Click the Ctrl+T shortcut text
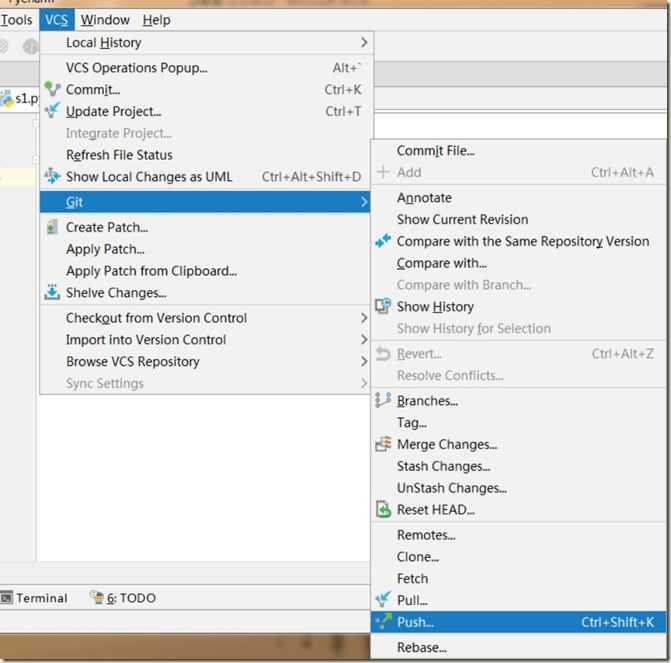 pyautogui.click(x=343, y=111)
